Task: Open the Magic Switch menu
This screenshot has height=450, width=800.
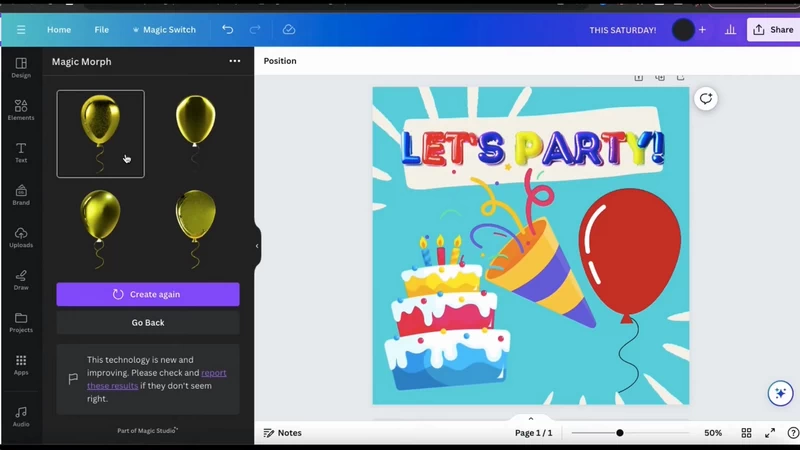Action: tap(164, 30)
